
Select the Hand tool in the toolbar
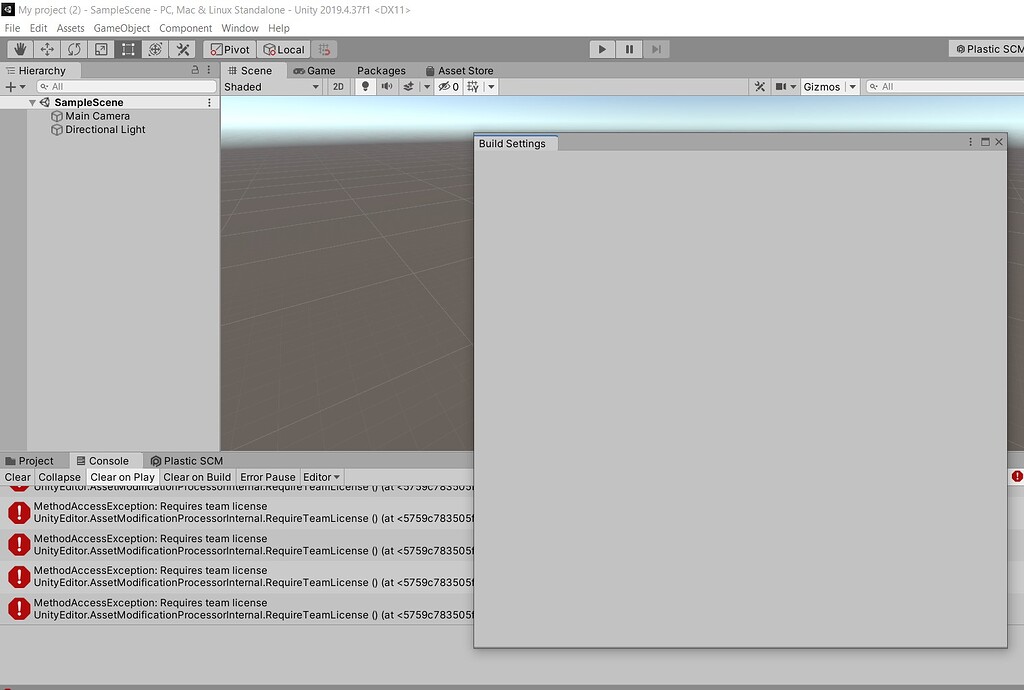click(18, 48)
